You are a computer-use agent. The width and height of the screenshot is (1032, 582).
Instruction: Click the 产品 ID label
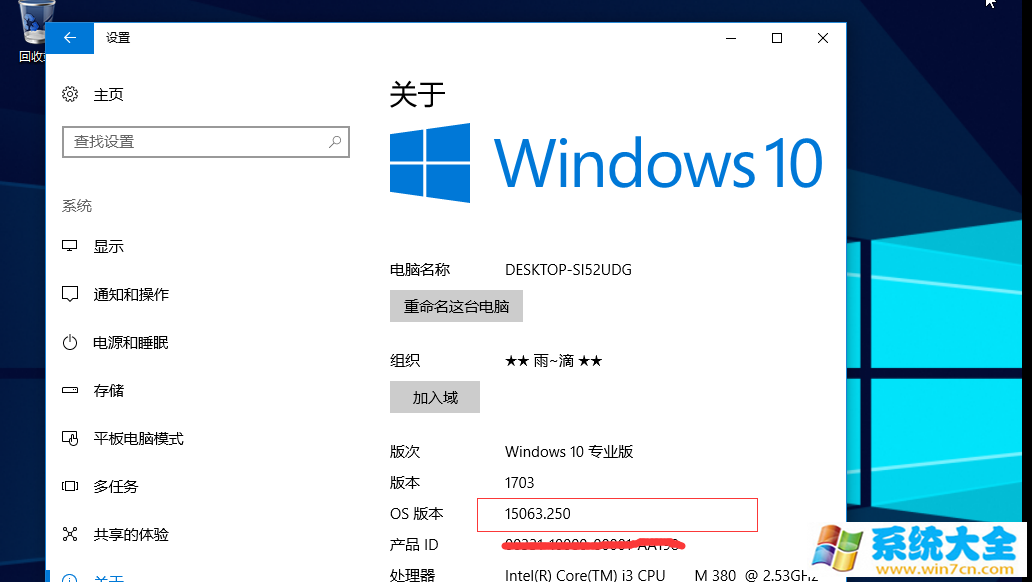pyautogui.click(x=414, y=545)
